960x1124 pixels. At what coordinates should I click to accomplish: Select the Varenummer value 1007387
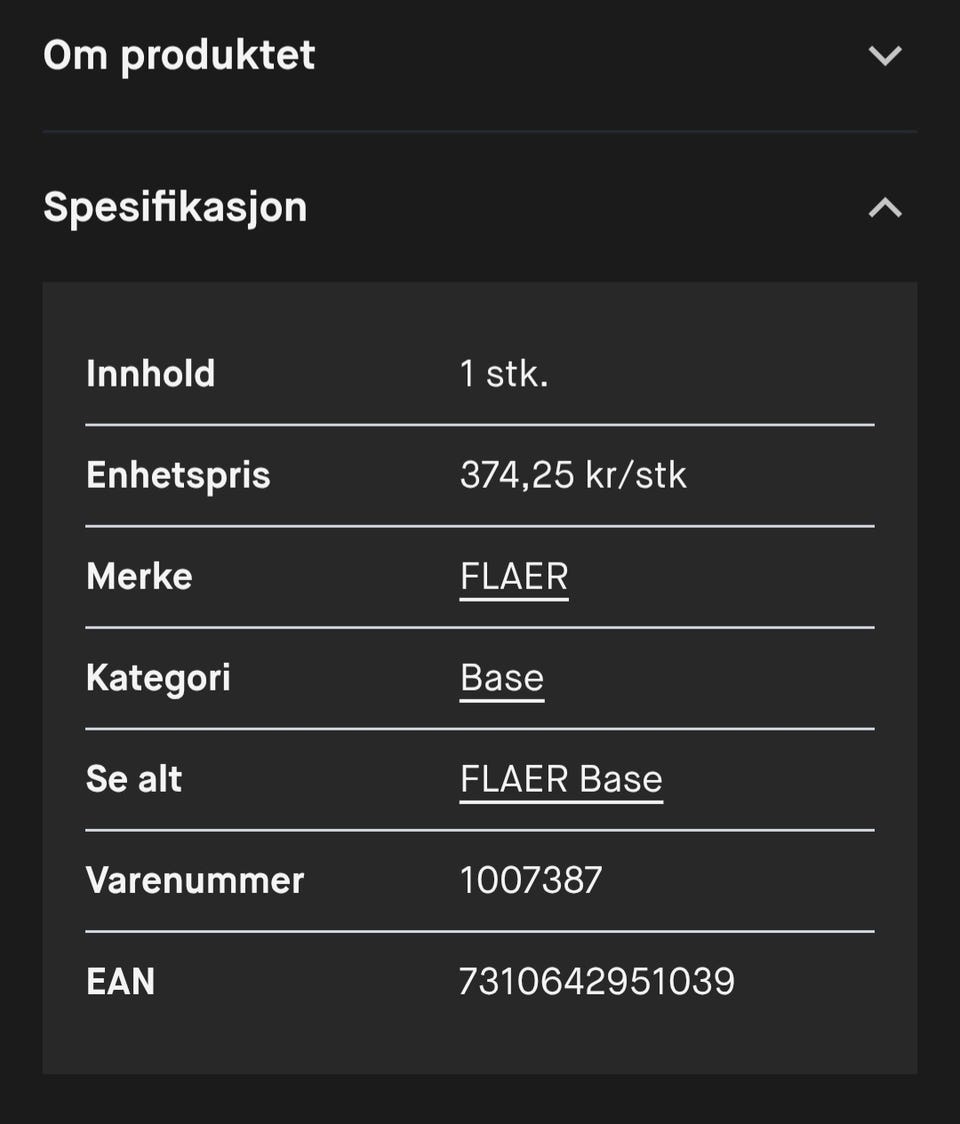pyautogui.click(x=531, y=880)
